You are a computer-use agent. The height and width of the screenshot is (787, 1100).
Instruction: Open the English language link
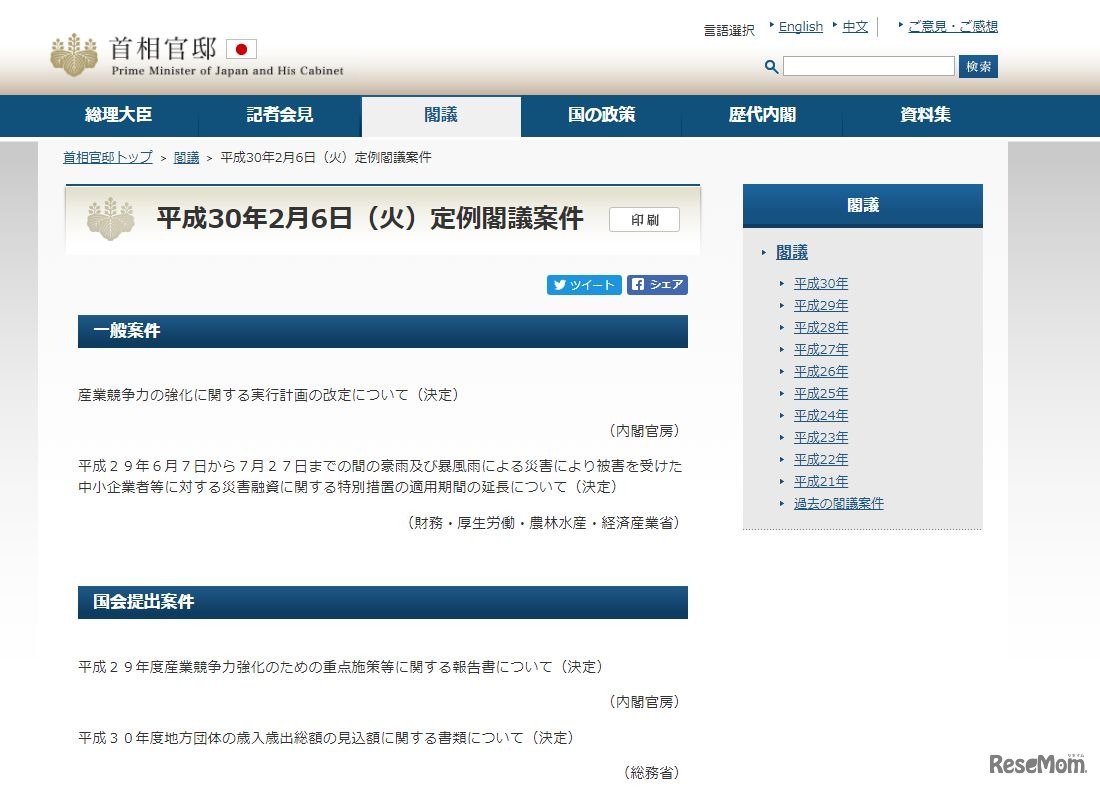pos(800,26)
